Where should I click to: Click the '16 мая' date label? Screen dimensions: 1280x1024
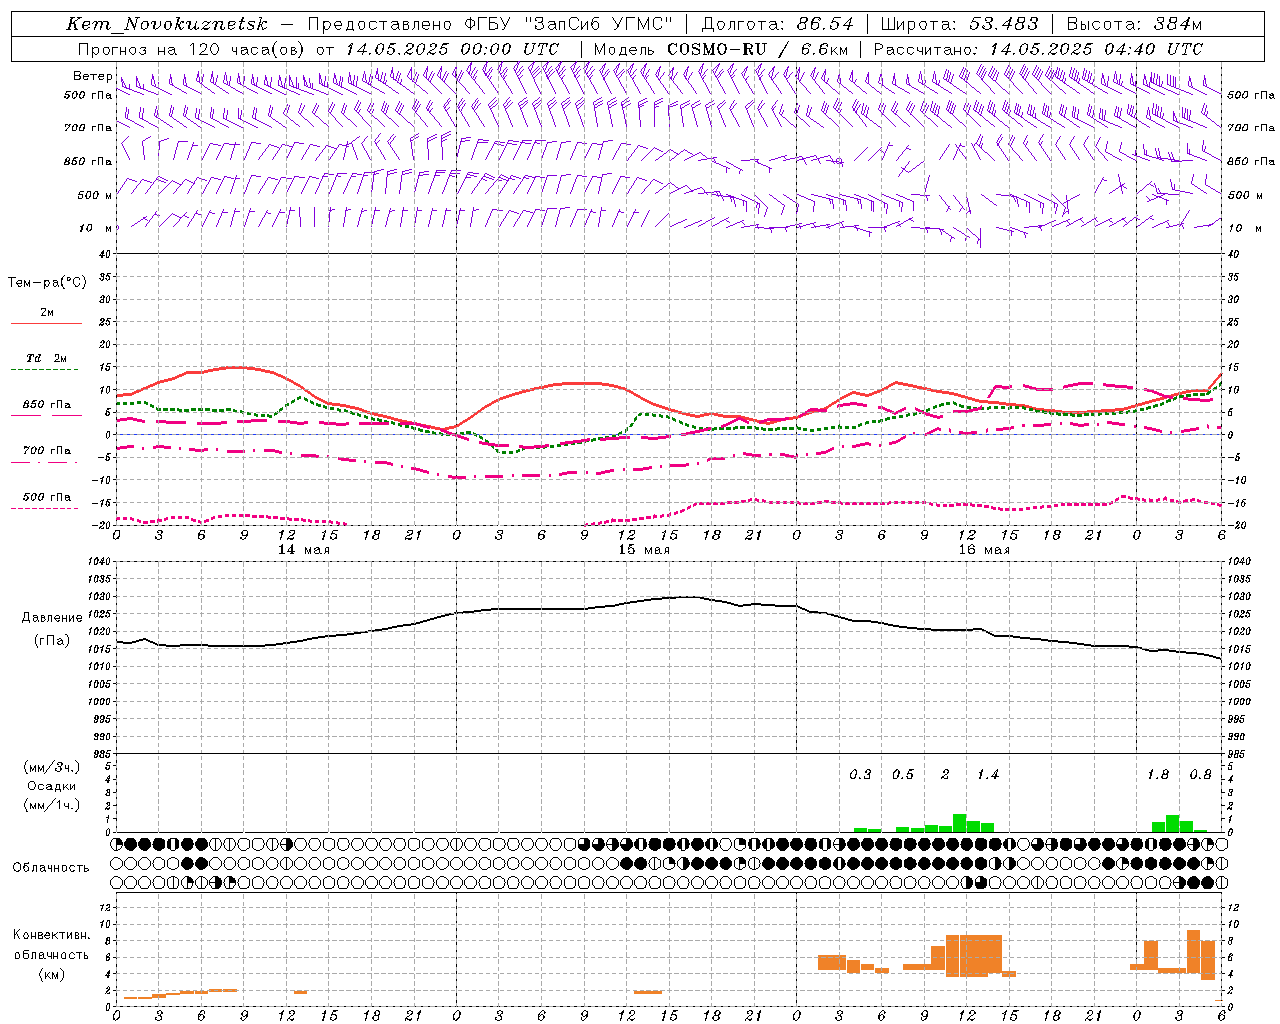[x=984, y=550]
